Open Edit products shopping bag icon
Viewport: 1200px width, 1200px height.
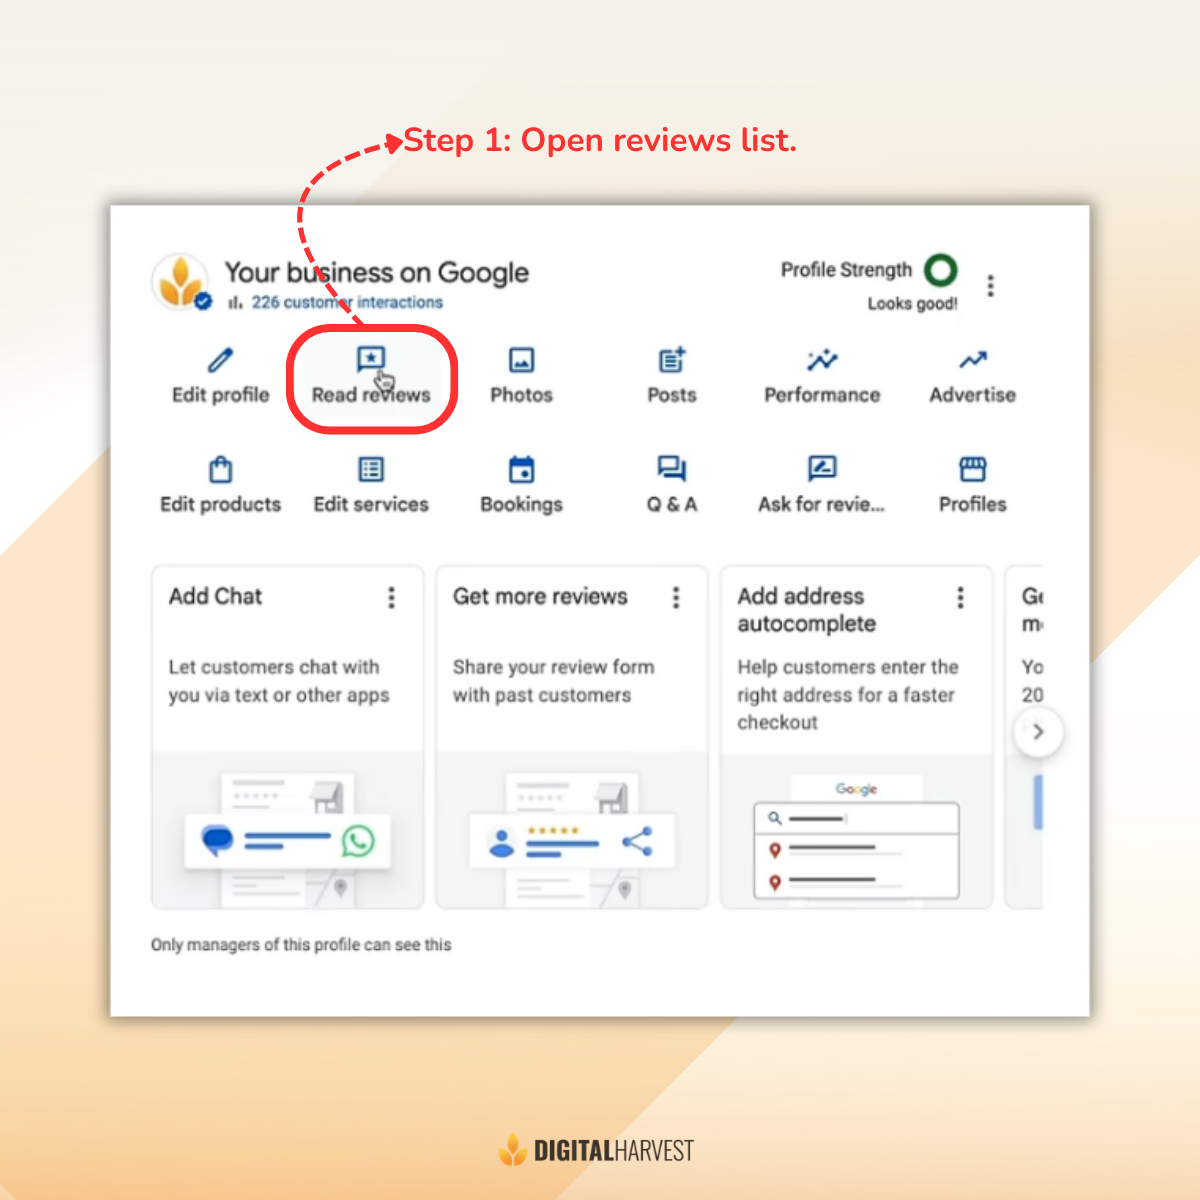(x=220, y=469)
